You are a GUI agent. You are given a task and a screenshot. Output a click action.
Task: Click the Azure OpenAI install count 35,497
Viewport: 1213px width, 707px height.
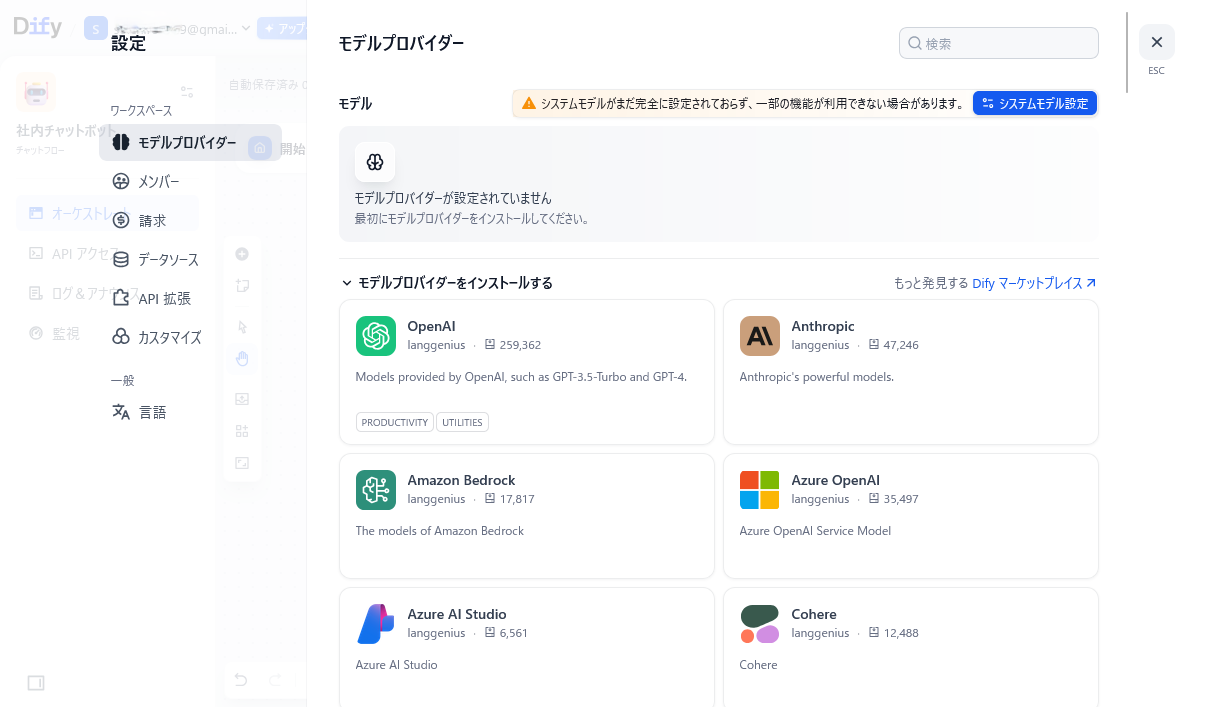coord(901,499)
